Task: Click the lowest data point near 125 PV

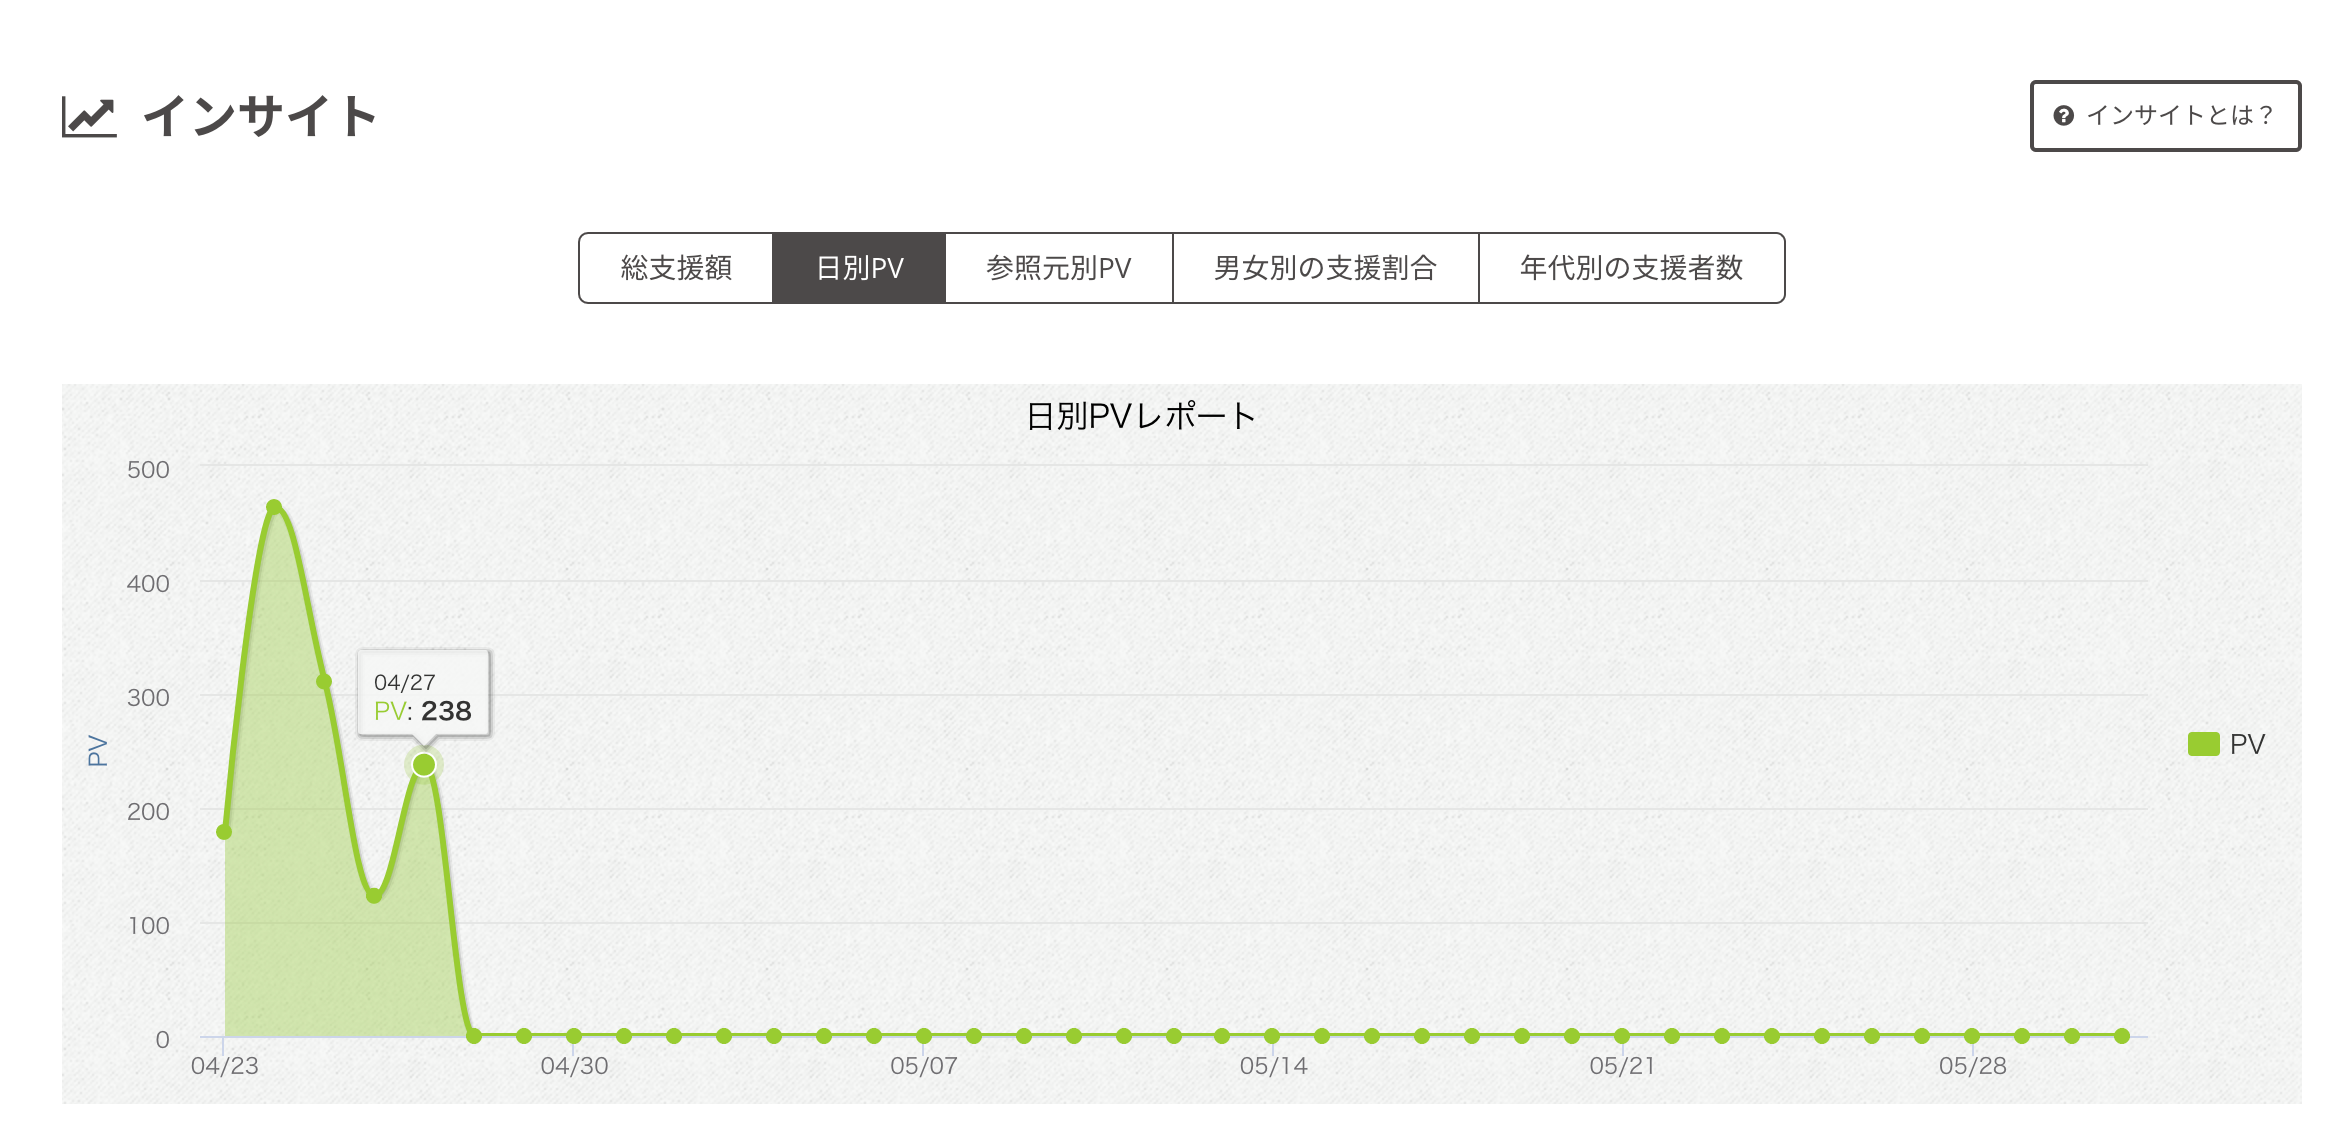Action: [374, 895]
